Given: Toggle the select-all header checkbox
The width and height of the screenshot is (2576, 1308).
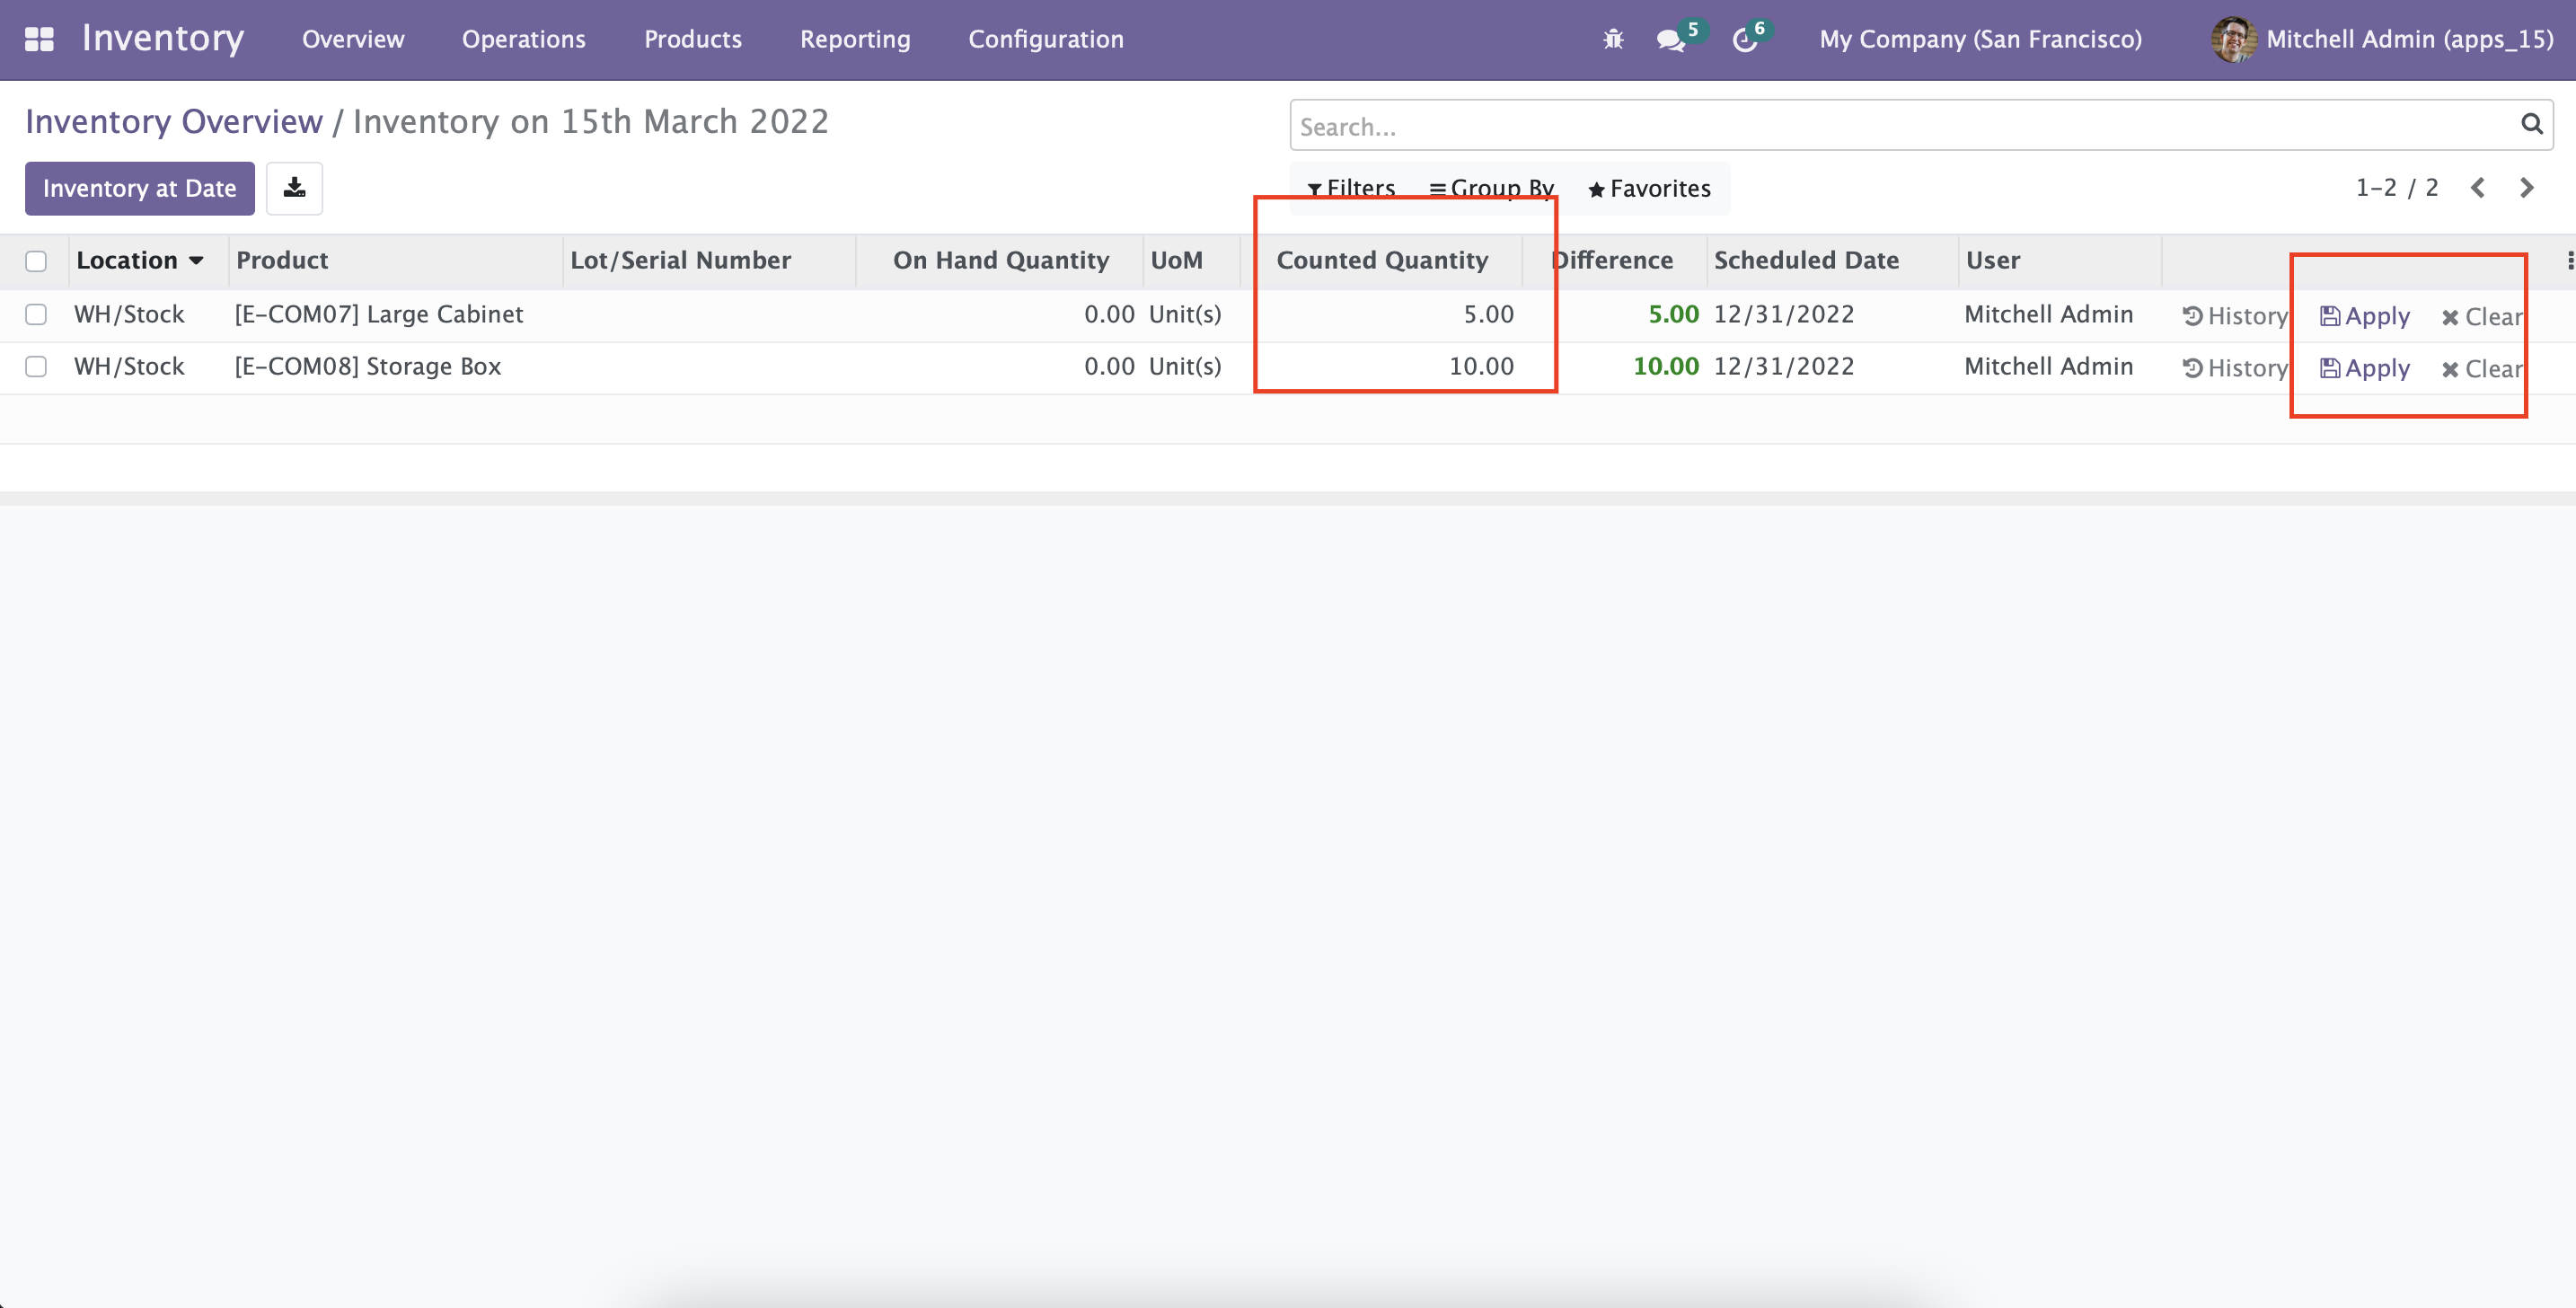Looking at the screenshot, I should click(36, 261).
